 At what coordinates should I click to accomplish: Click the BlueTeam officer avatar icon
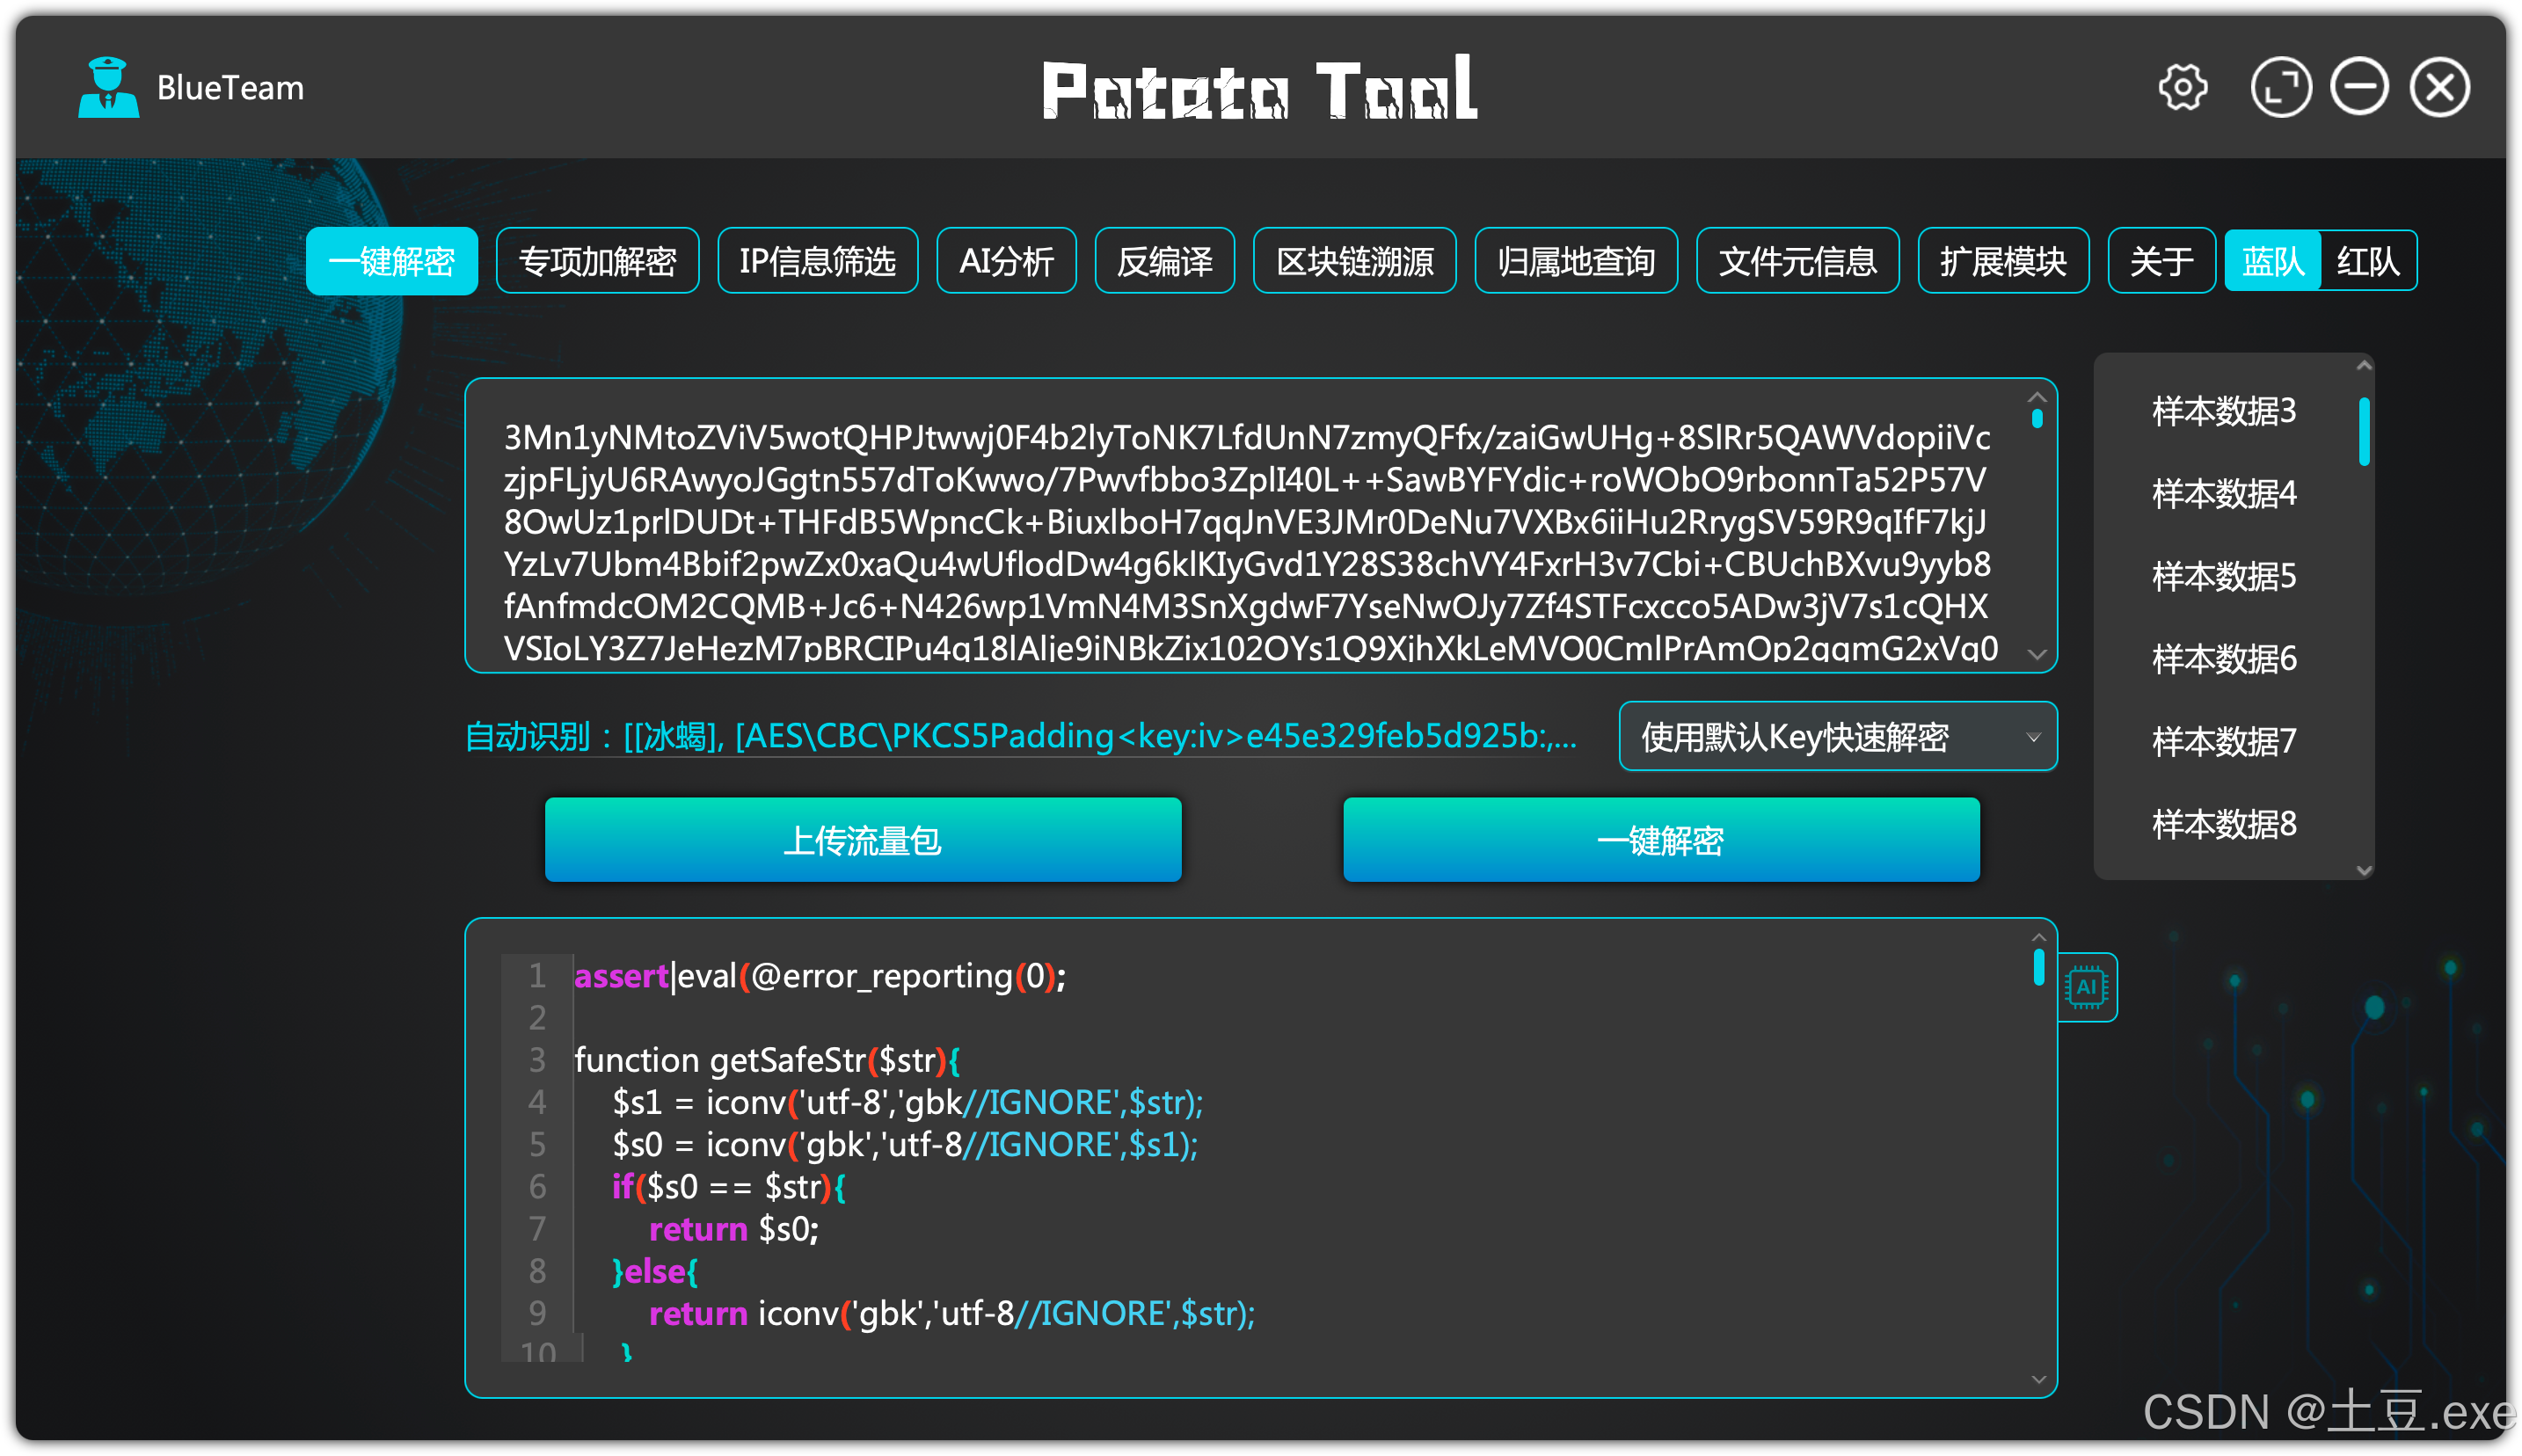coord(108,88)
